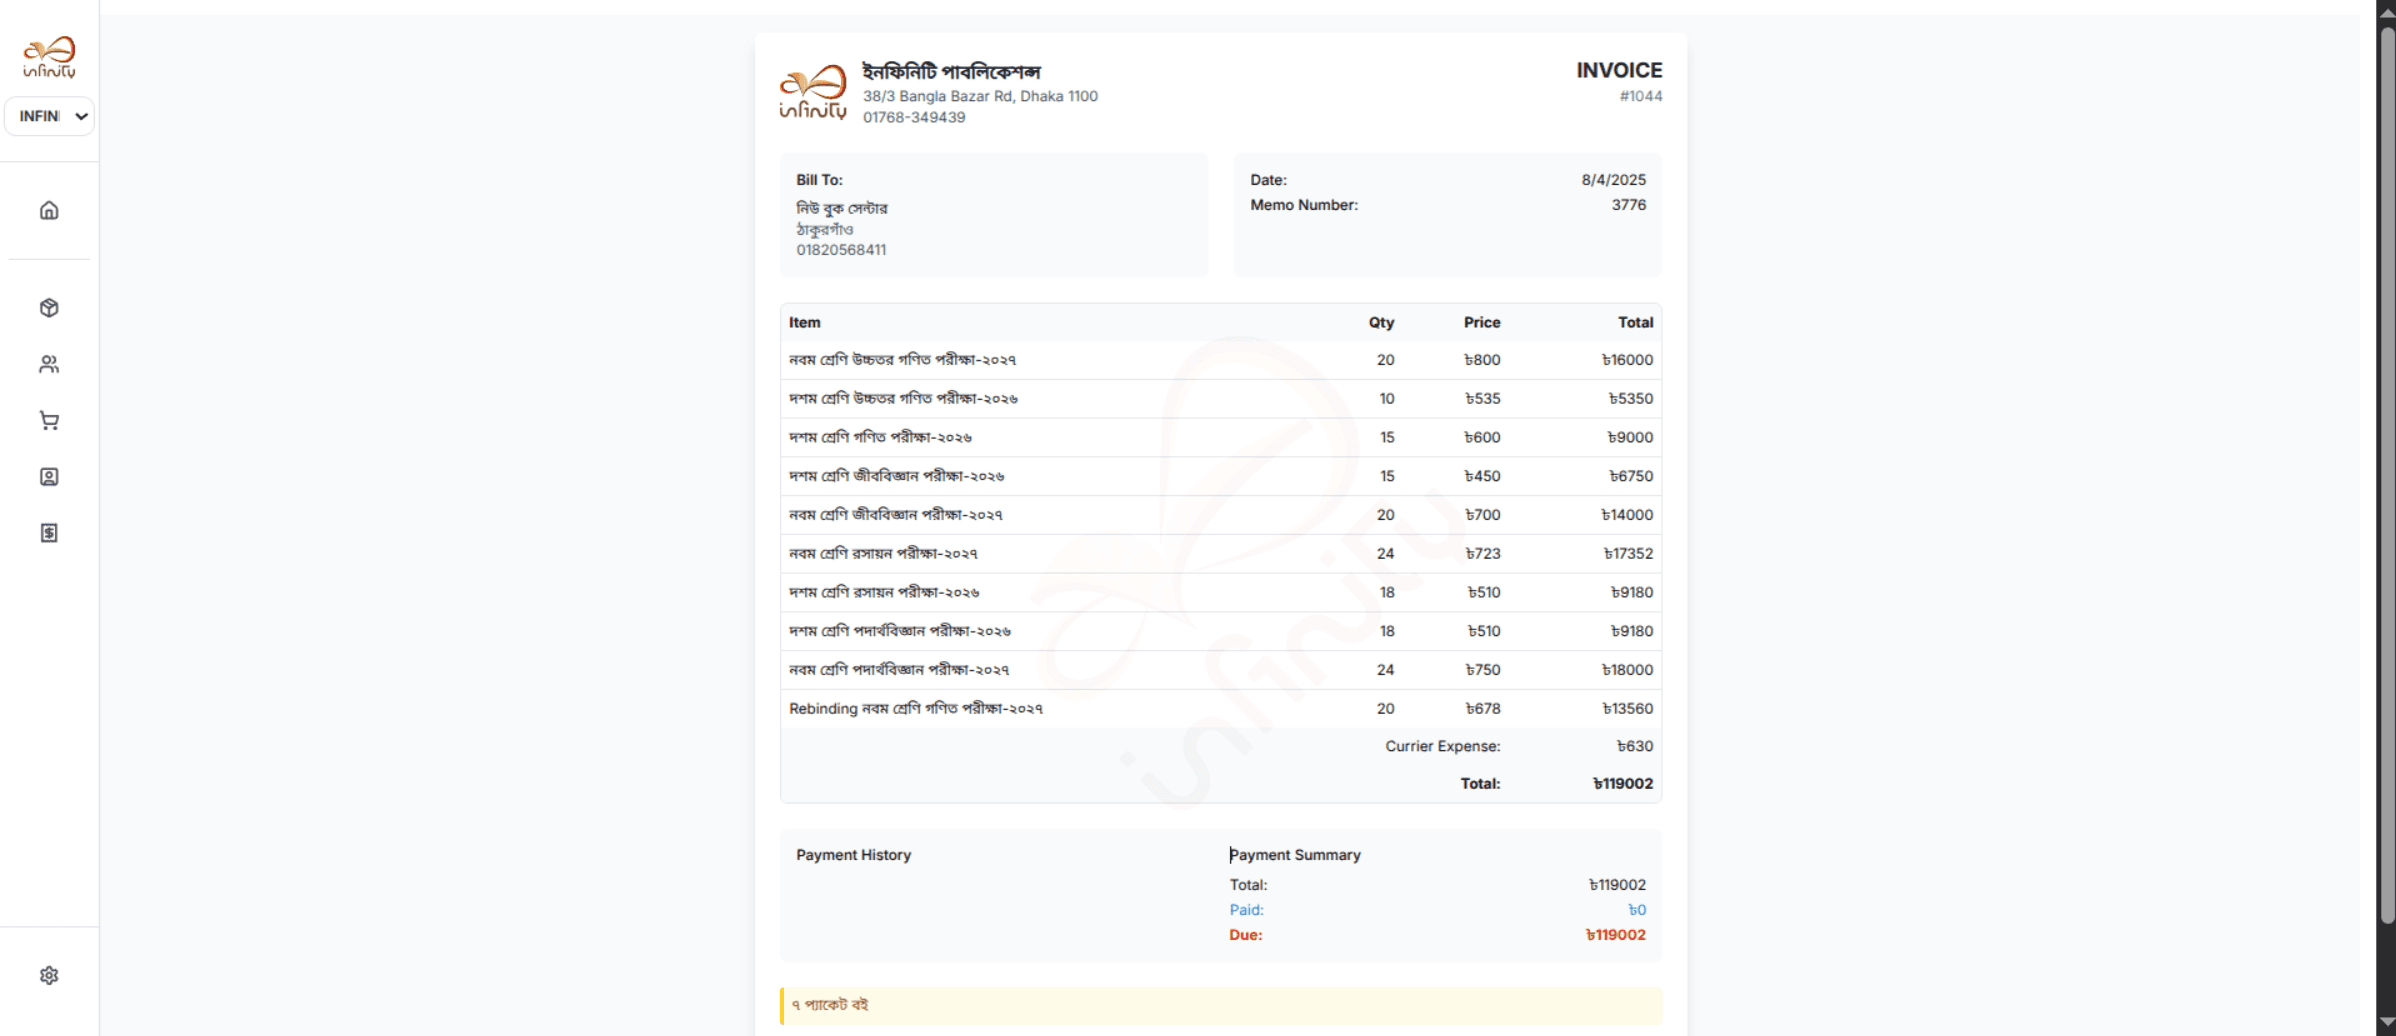Open the Customers icon in the sidebar
The image size is (2396, 1036).
[48, 364]
